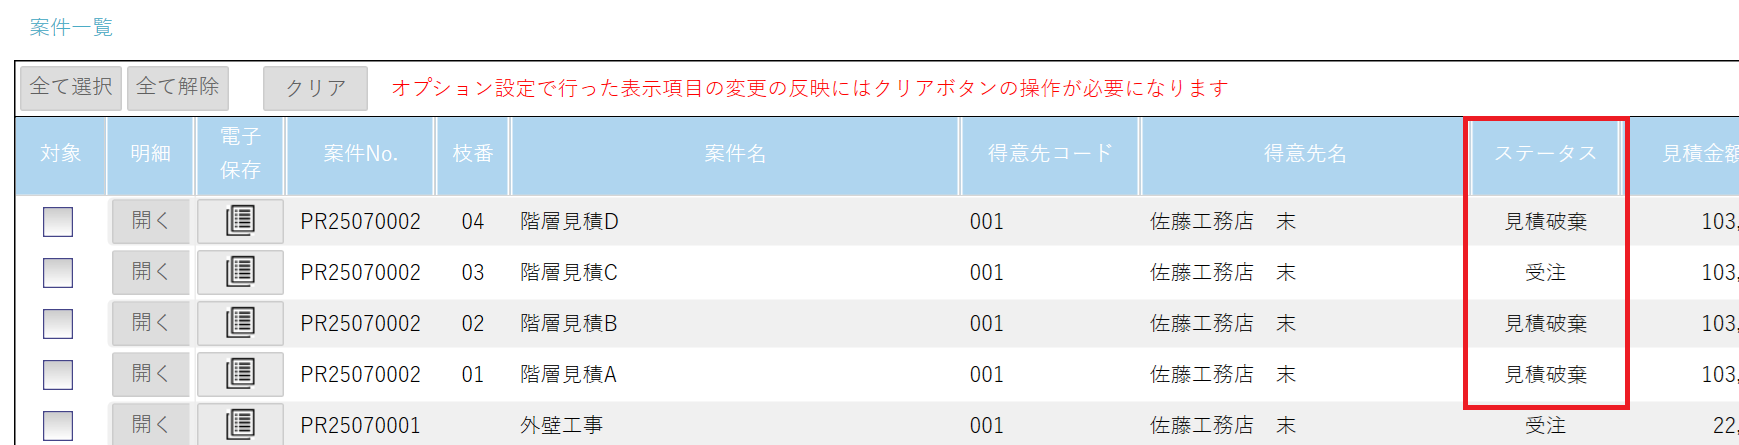The height and width of the screenshot is (445, 1739).
Task: Open electronic storage document icon for 階層見積B
Action: pos(240,323)
